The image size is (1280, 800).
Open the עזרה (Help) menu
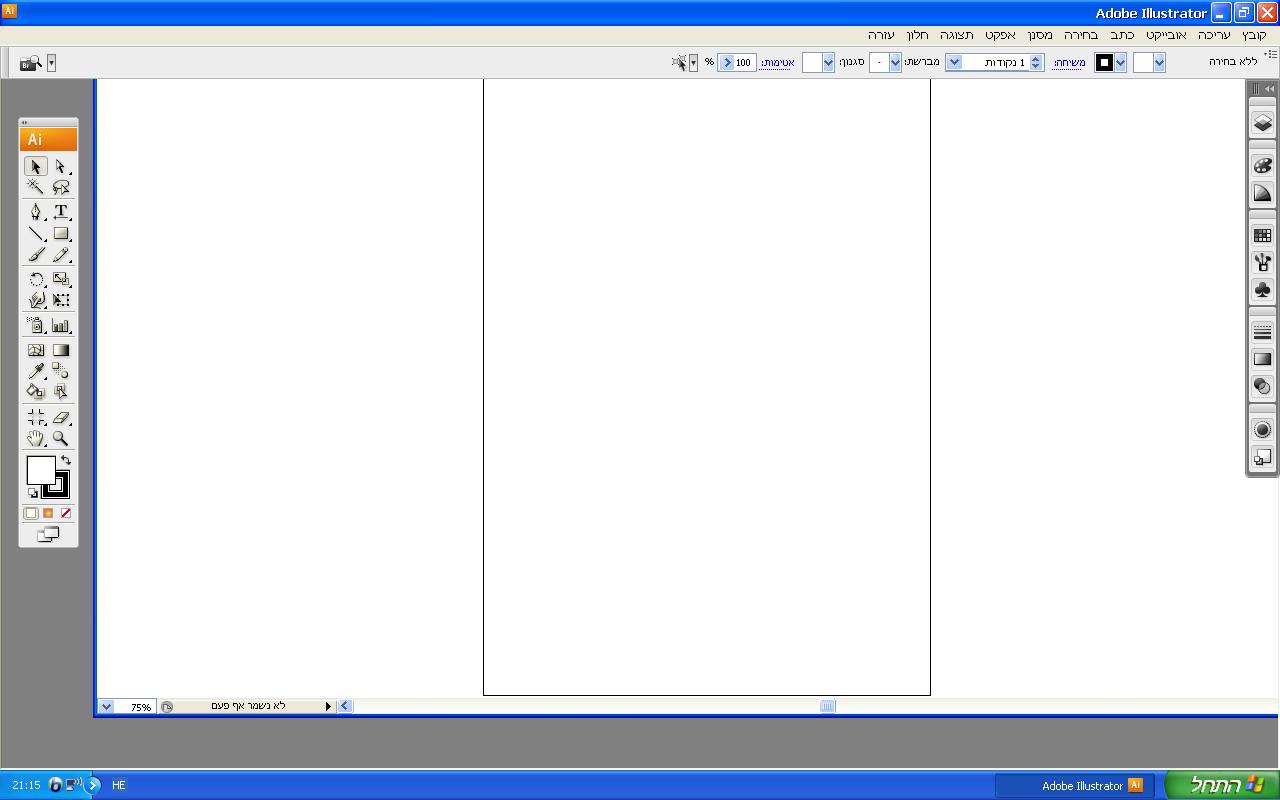(881, 35)
